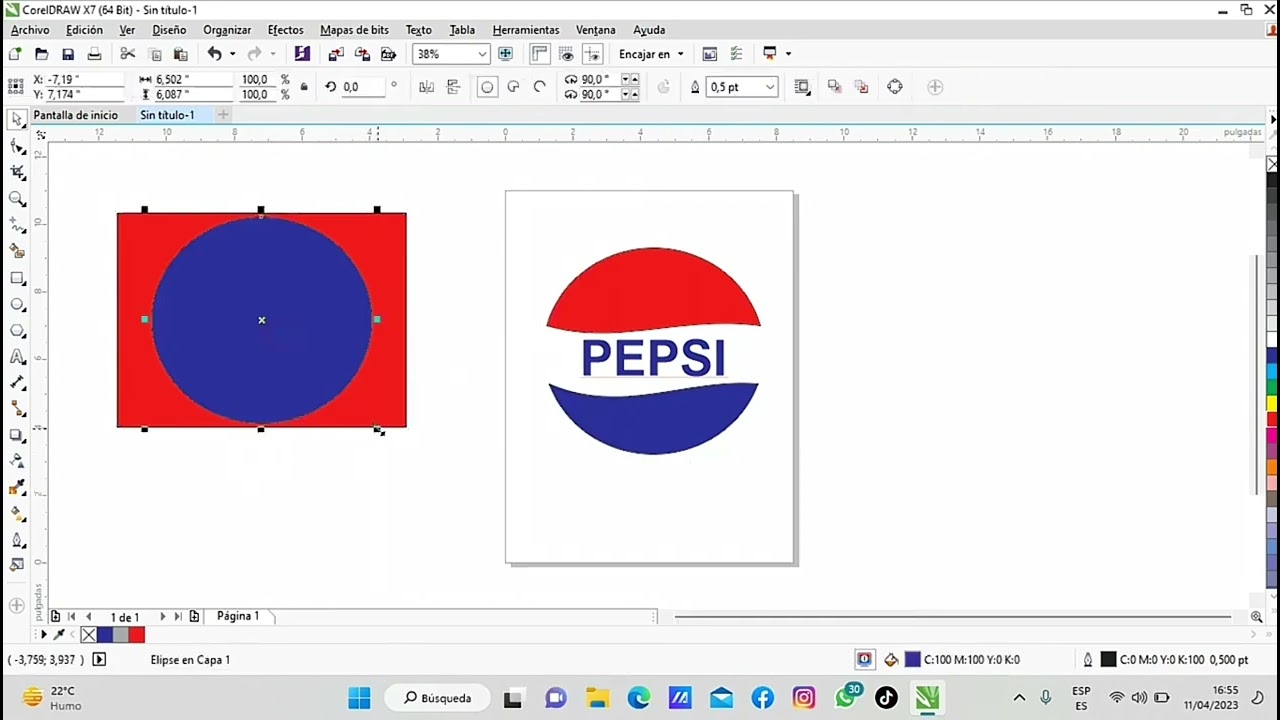The image size is (1280, 720).
Task: Select the Pick tool arrow
Action: [x=17, y=120]
